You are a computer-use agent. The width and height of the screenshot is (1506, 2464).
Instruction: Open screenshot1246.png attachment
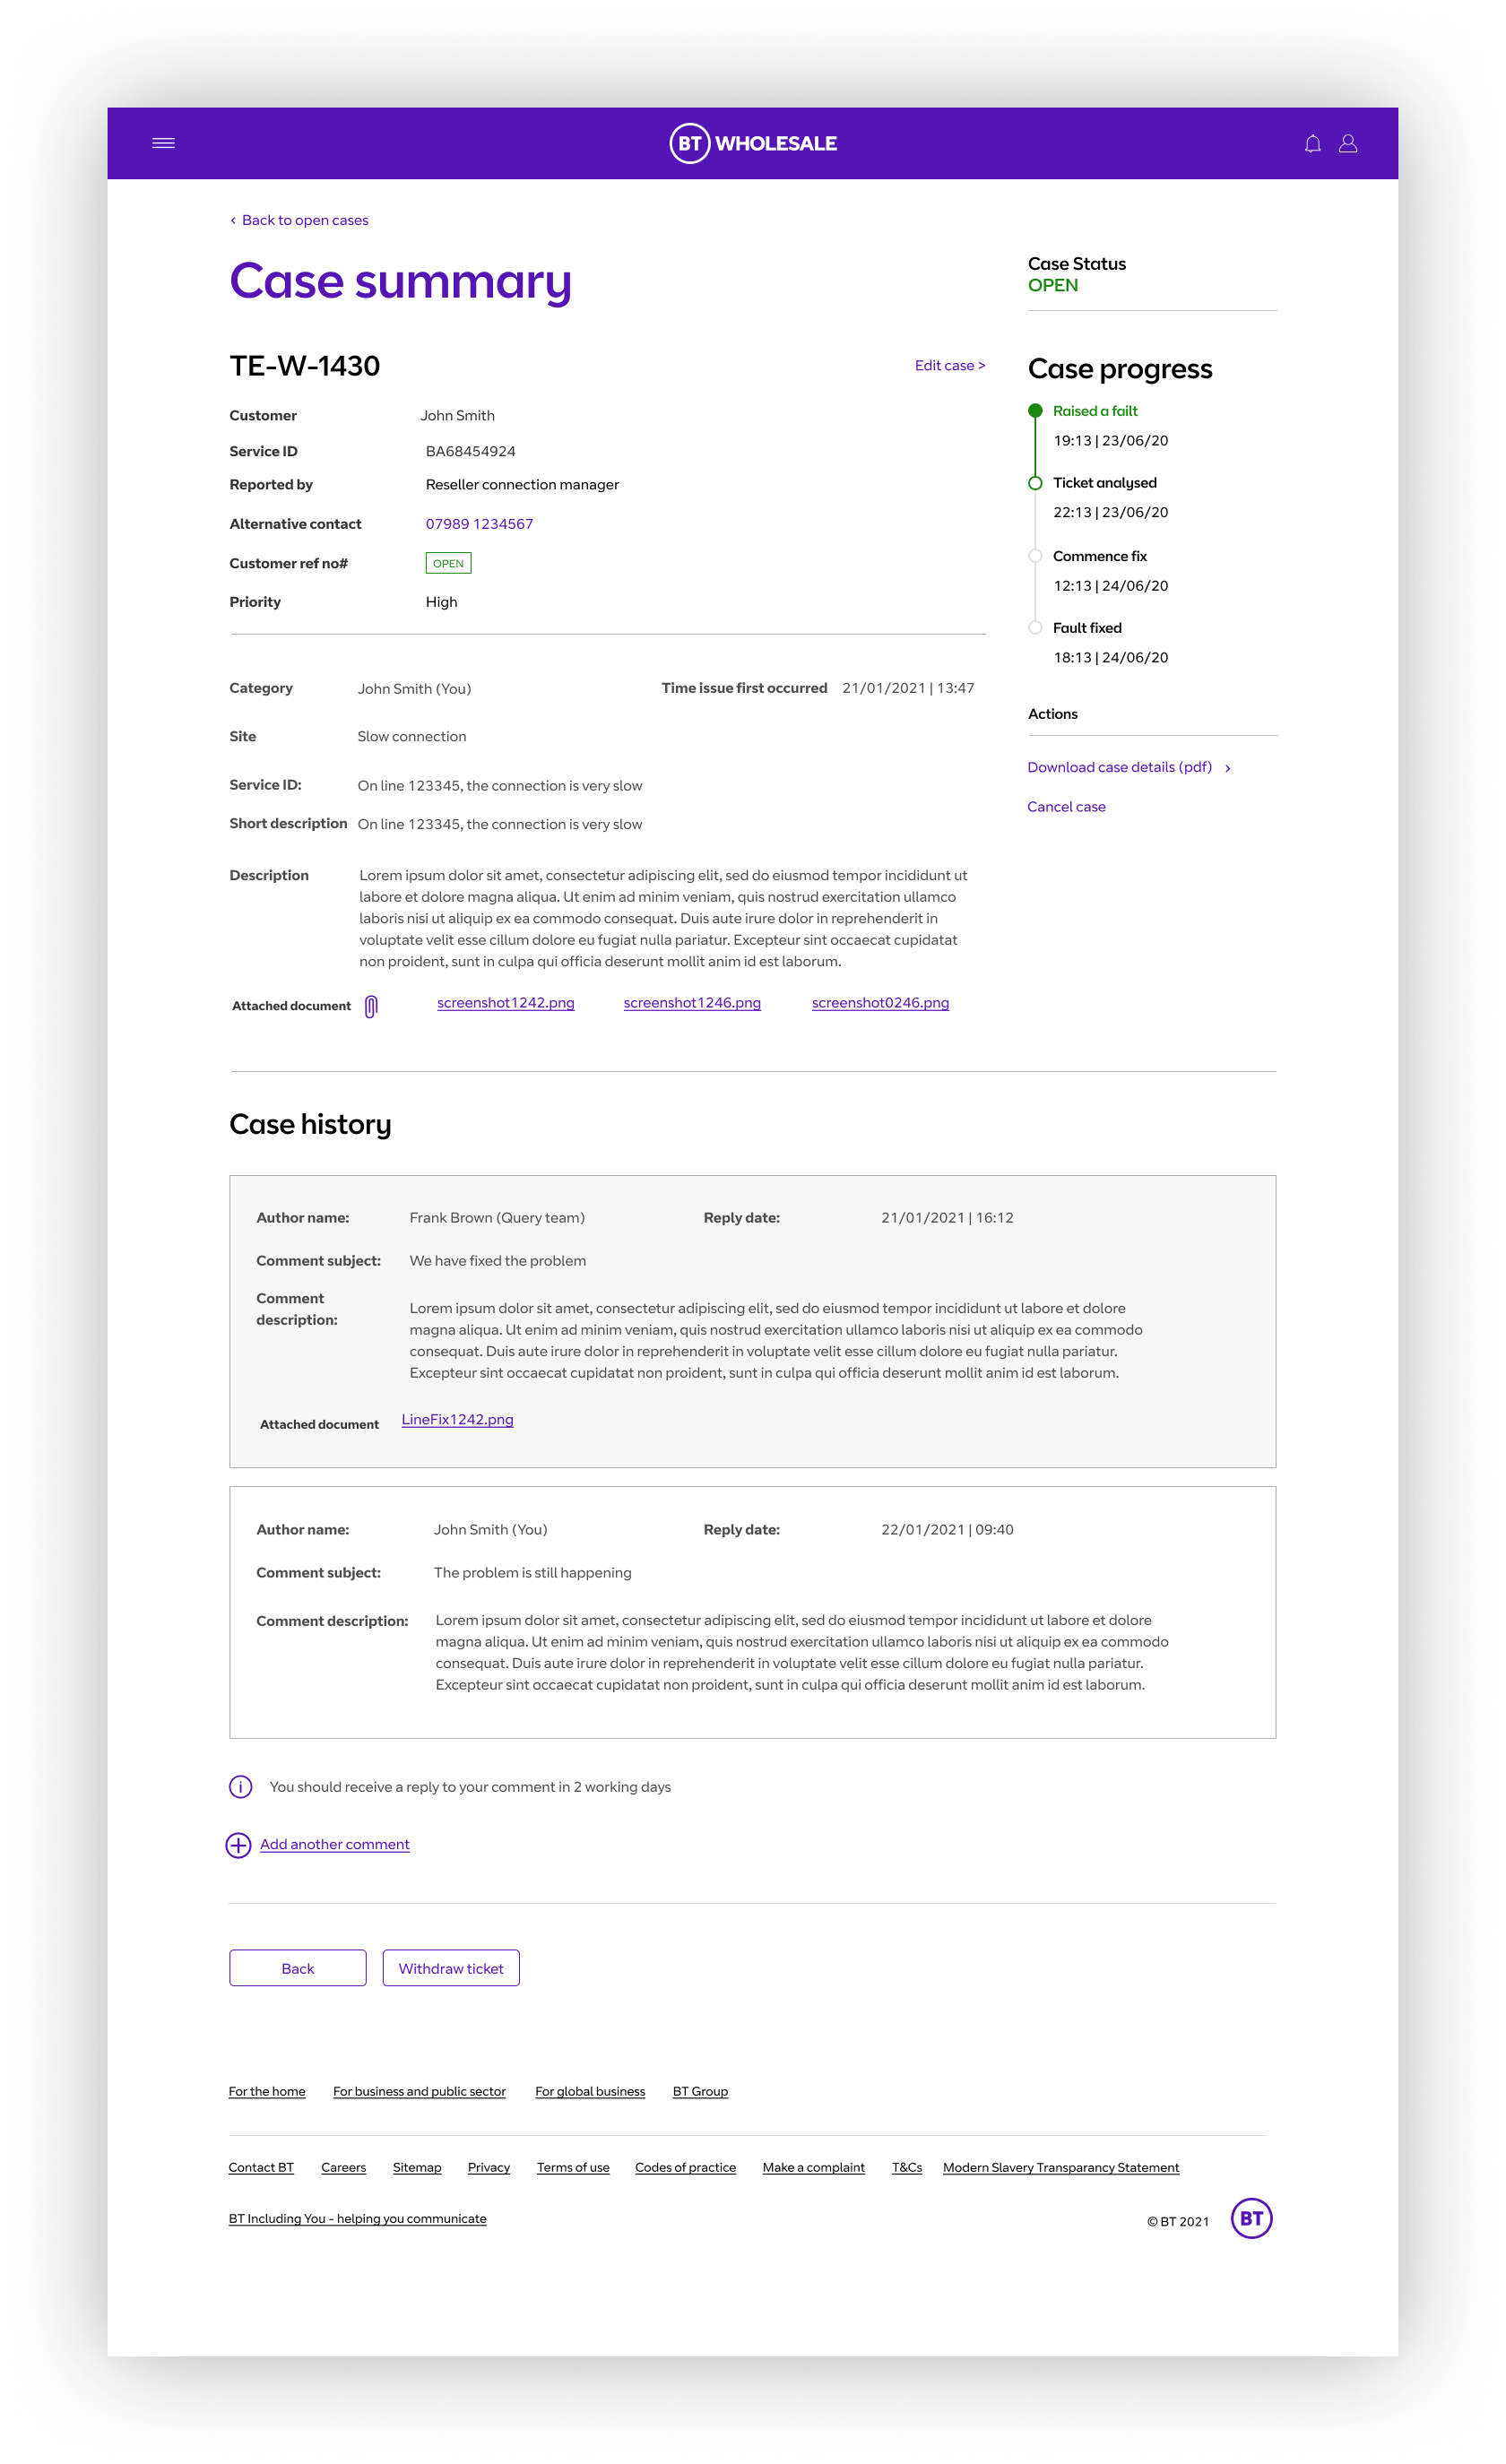tap(692, 1003)
